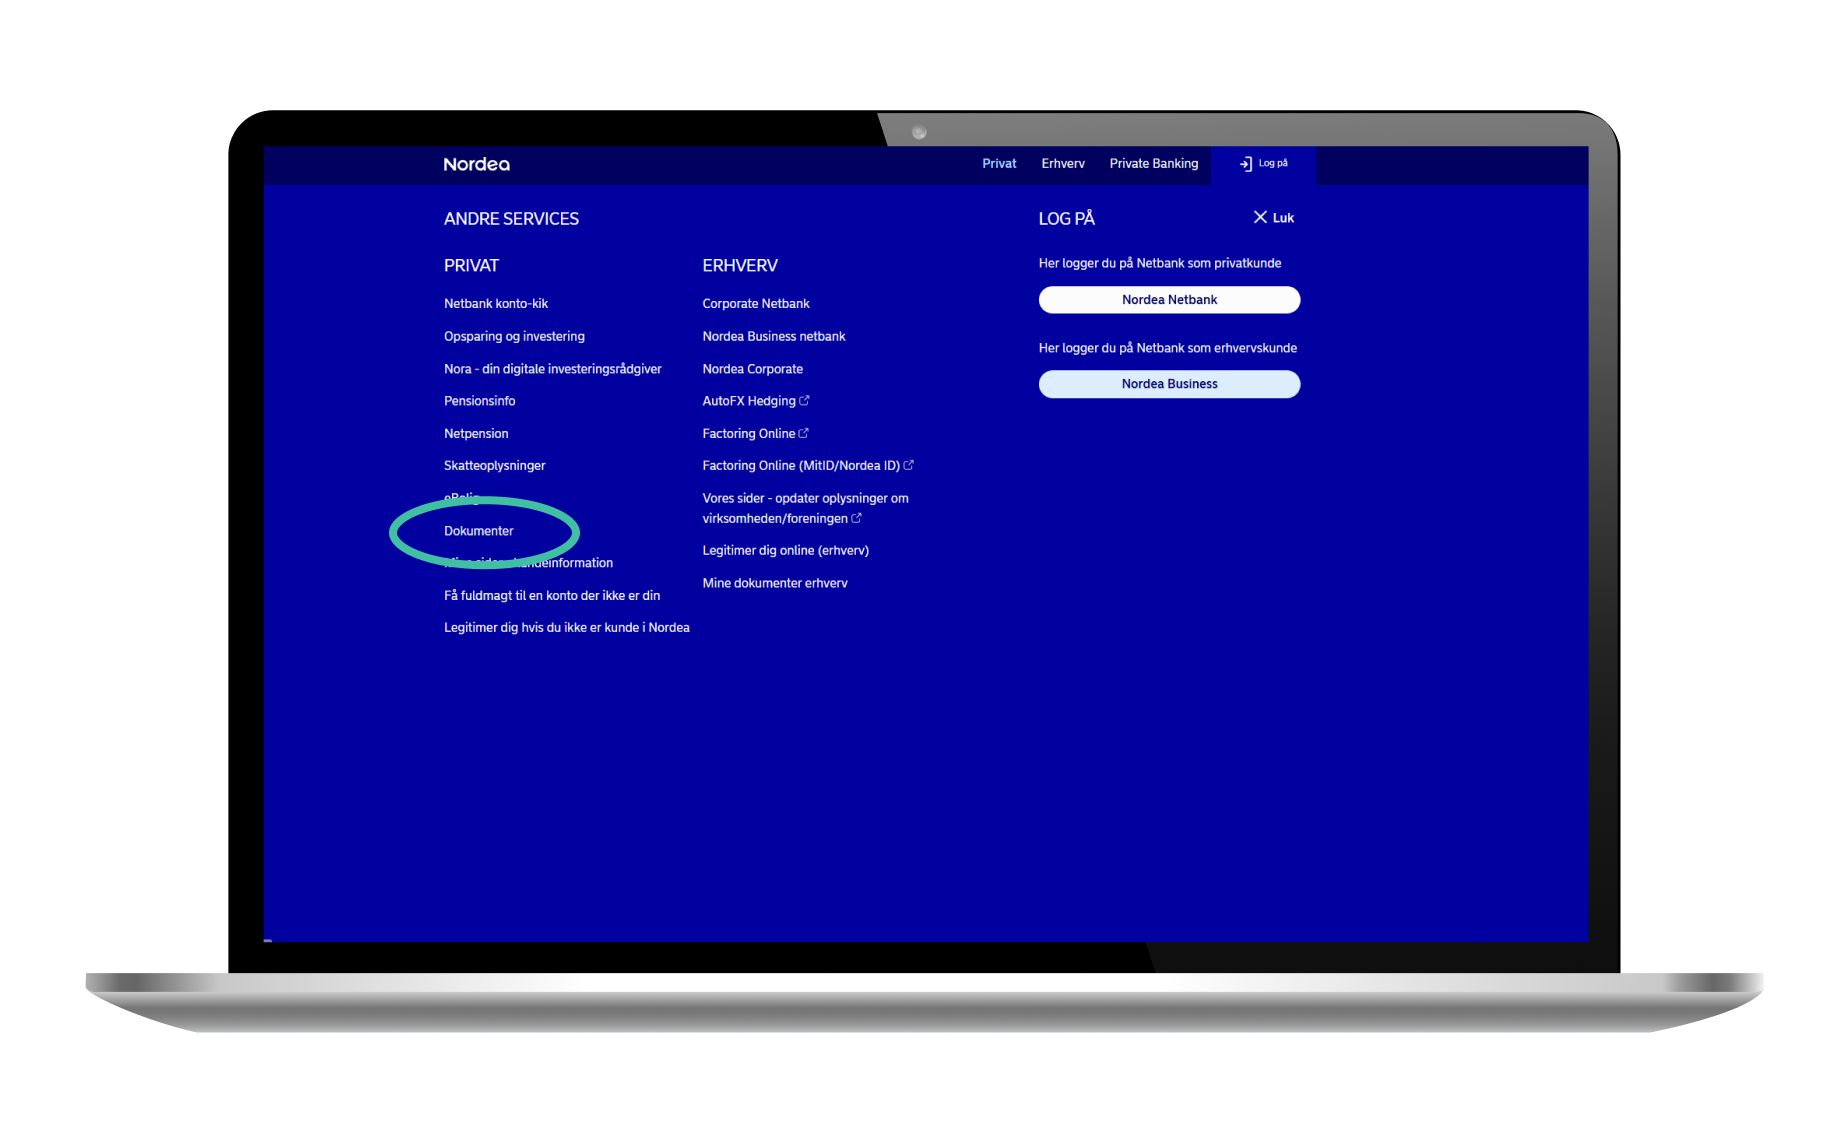Open Nora digitale investeringsrådgiver link

tap(553, 369)
